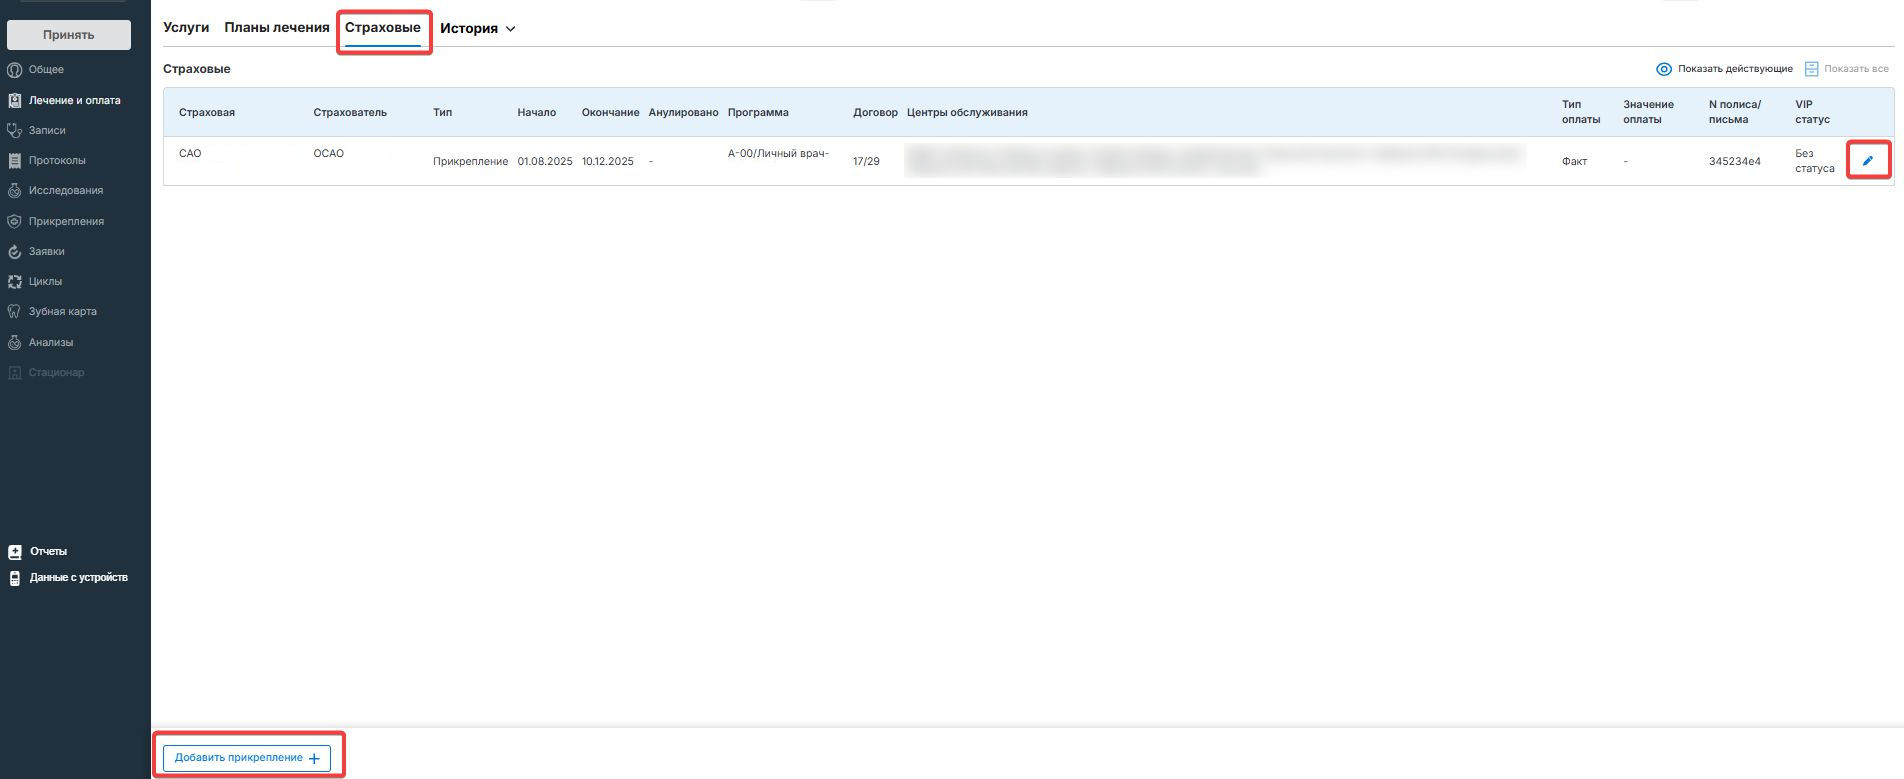Switch to the Услуги tab
Screen dimensions: 1904x779
pos(186,28)
